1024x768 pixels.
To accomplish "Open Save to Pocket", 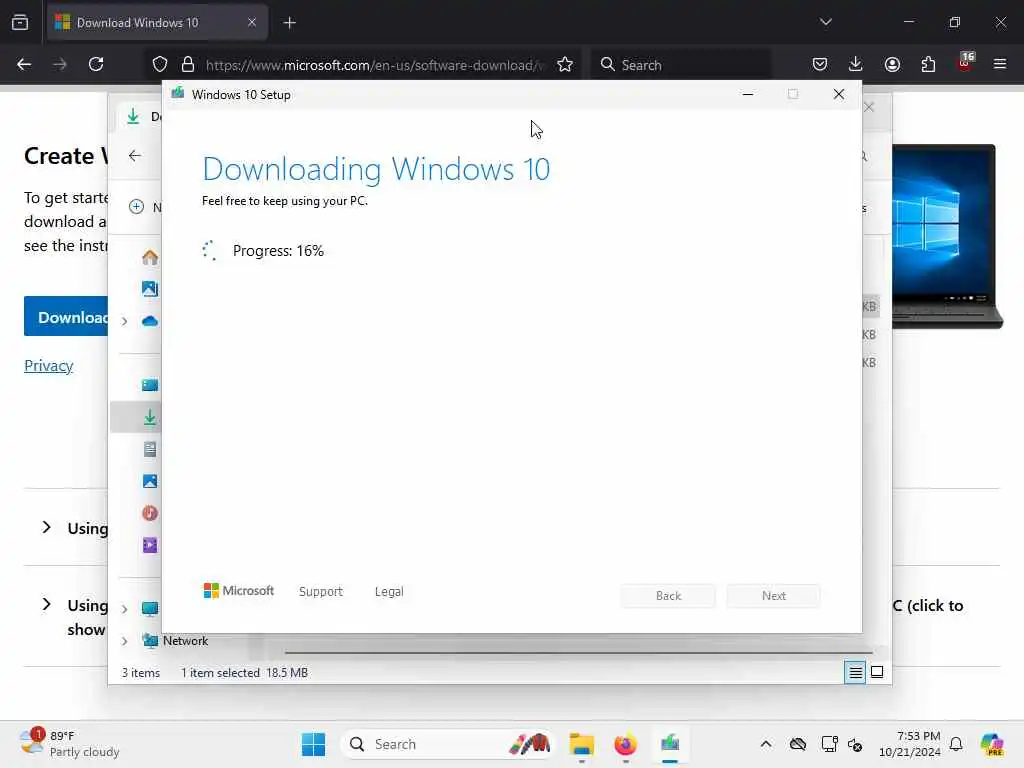I will (x=820, y=64).
